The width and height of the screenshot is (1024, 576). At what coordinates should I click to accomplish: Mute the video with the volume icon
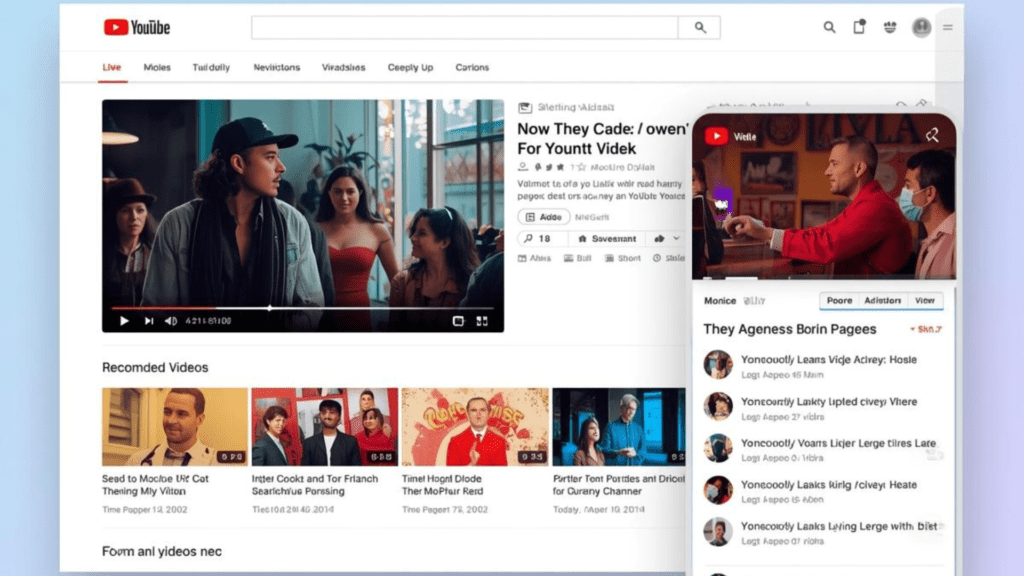(x=172, y=320)
